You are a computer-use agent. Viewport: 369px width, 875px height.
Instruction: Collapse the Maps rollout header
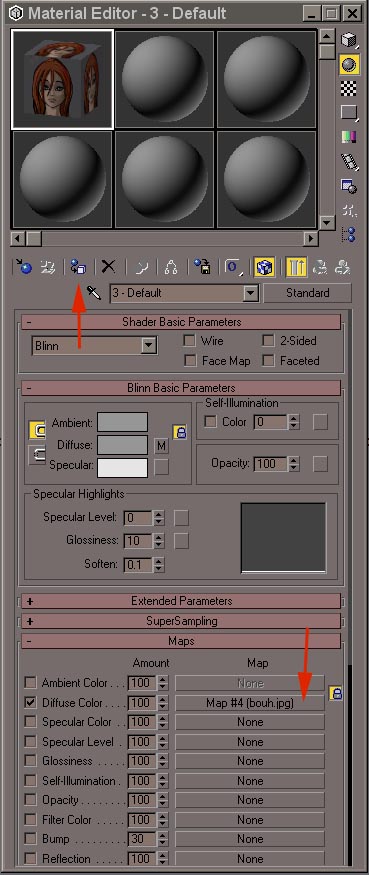point(181,641)
